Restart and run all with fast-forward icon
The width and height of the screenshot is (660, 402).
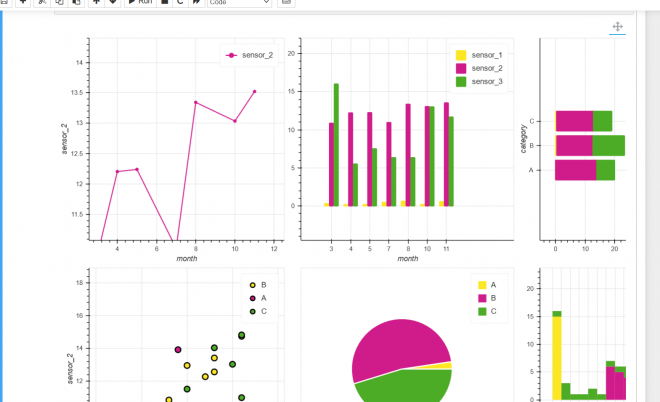195,3
